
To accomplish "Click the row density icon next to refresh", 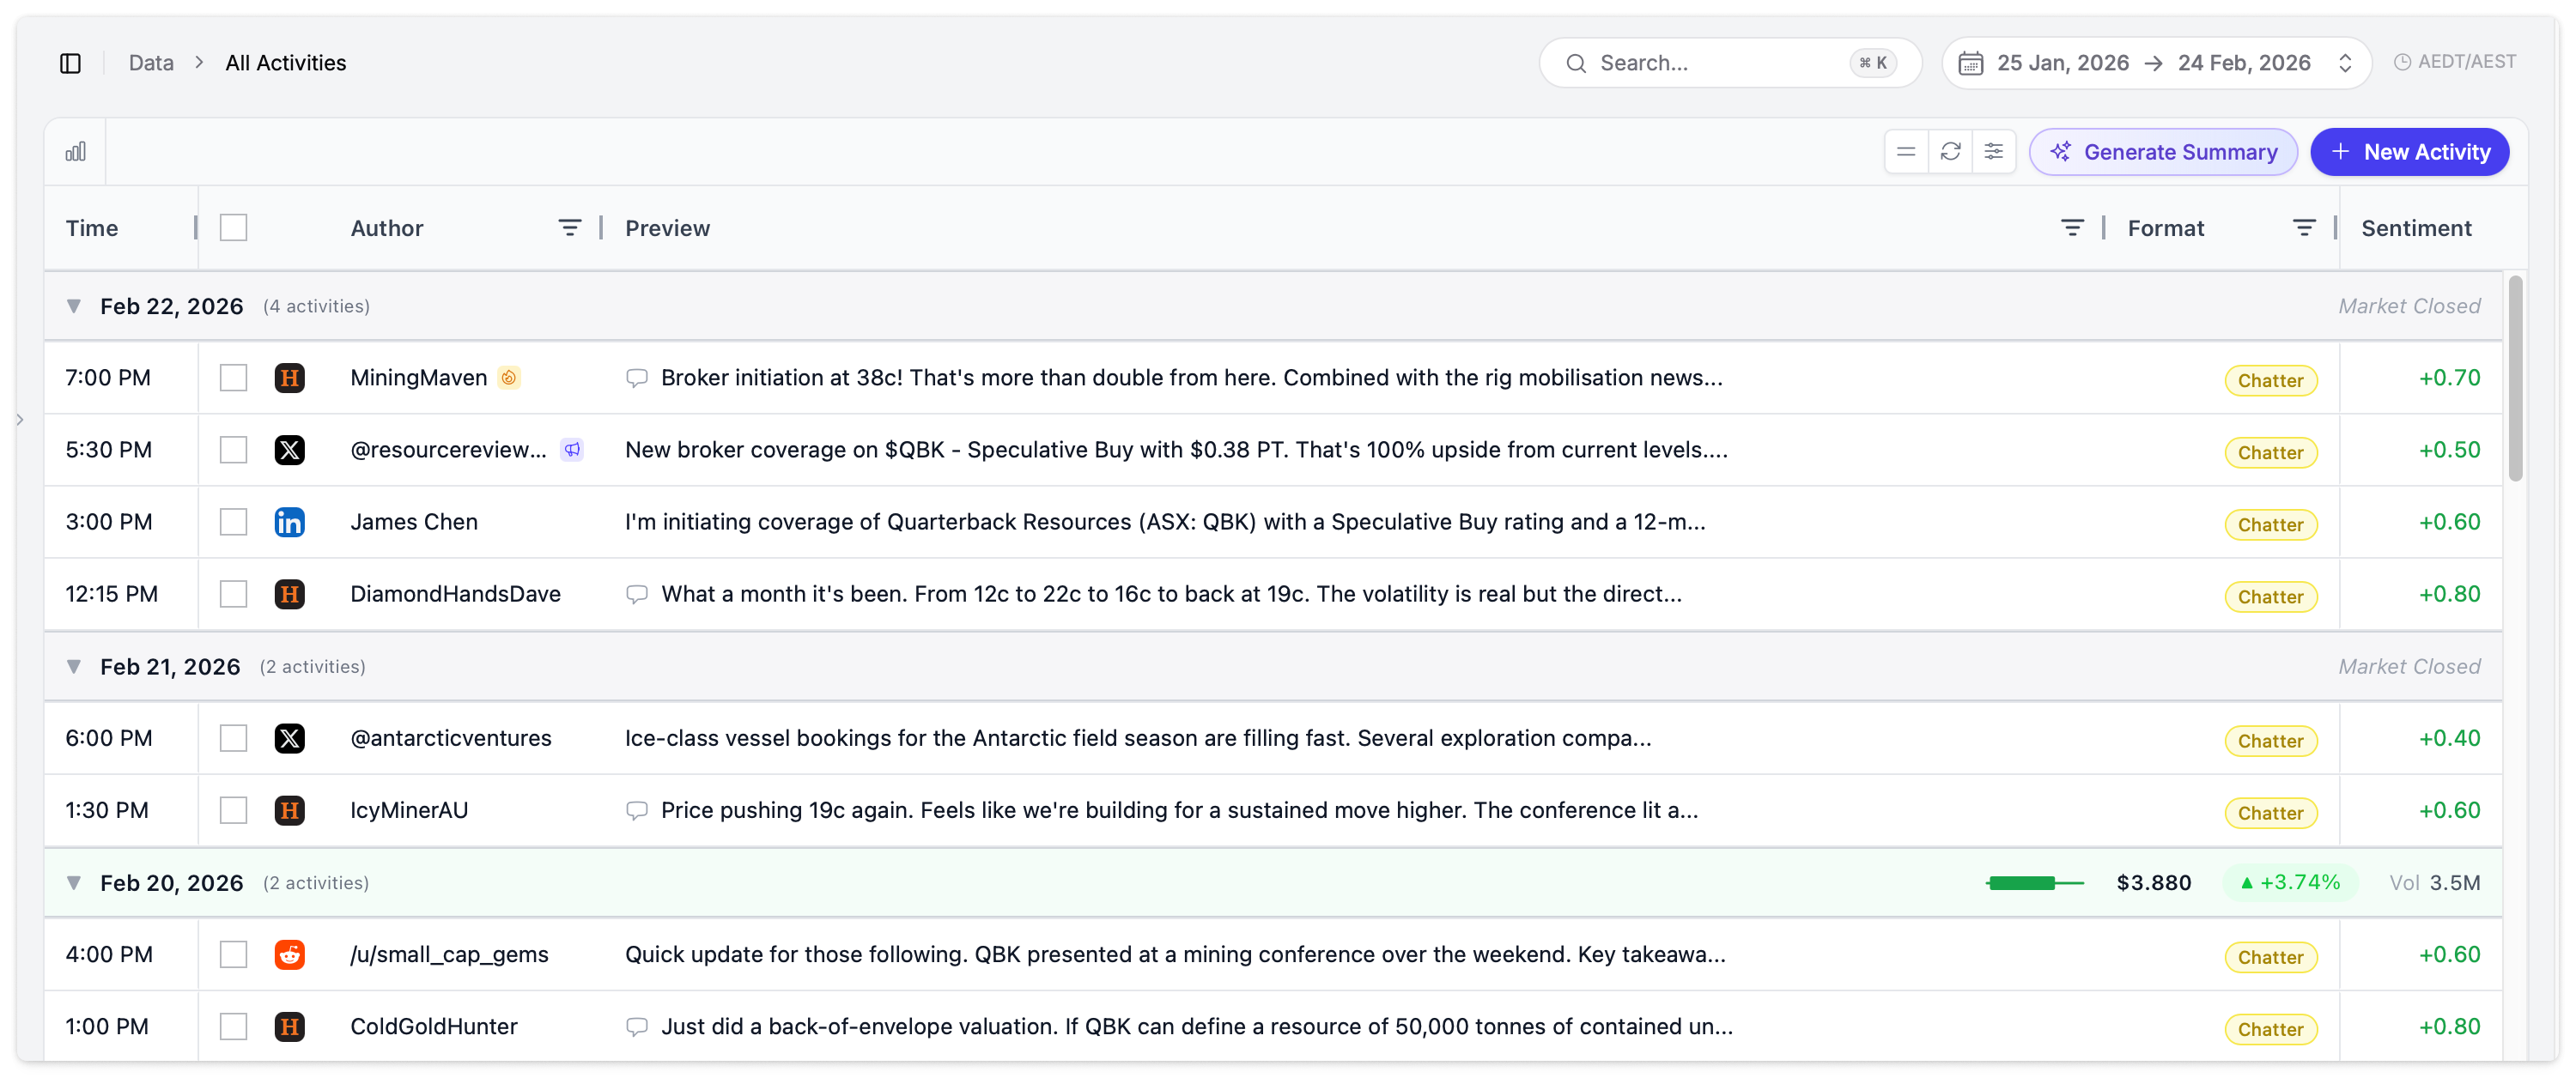I will pyautogui.click(x=1907, y=151).
